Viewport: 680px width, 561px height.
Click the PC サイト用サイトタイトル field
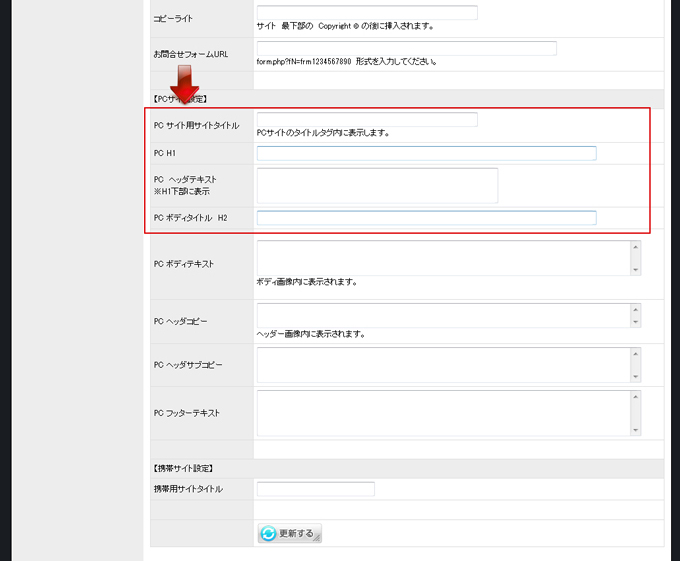coord(367,120)
